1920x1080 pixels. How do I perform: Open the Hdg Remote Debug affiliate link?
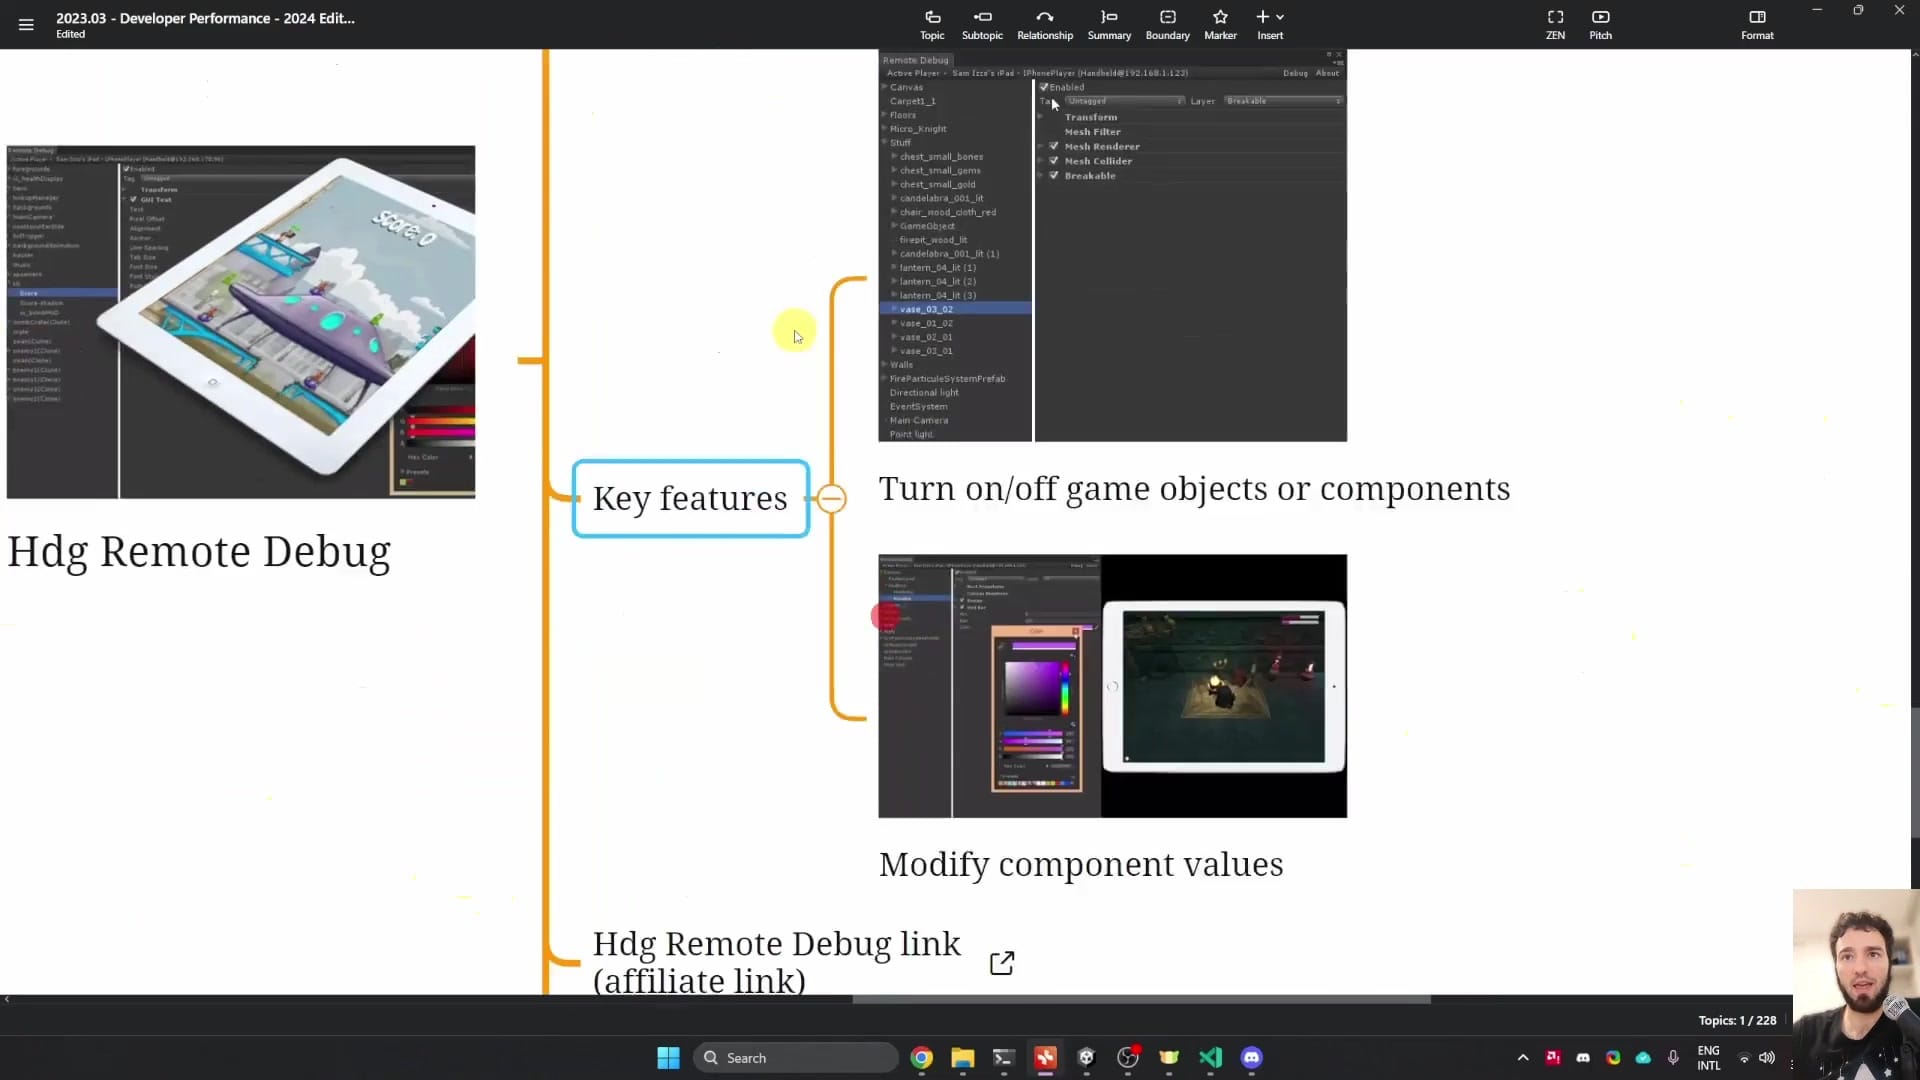pos(1001,961)
